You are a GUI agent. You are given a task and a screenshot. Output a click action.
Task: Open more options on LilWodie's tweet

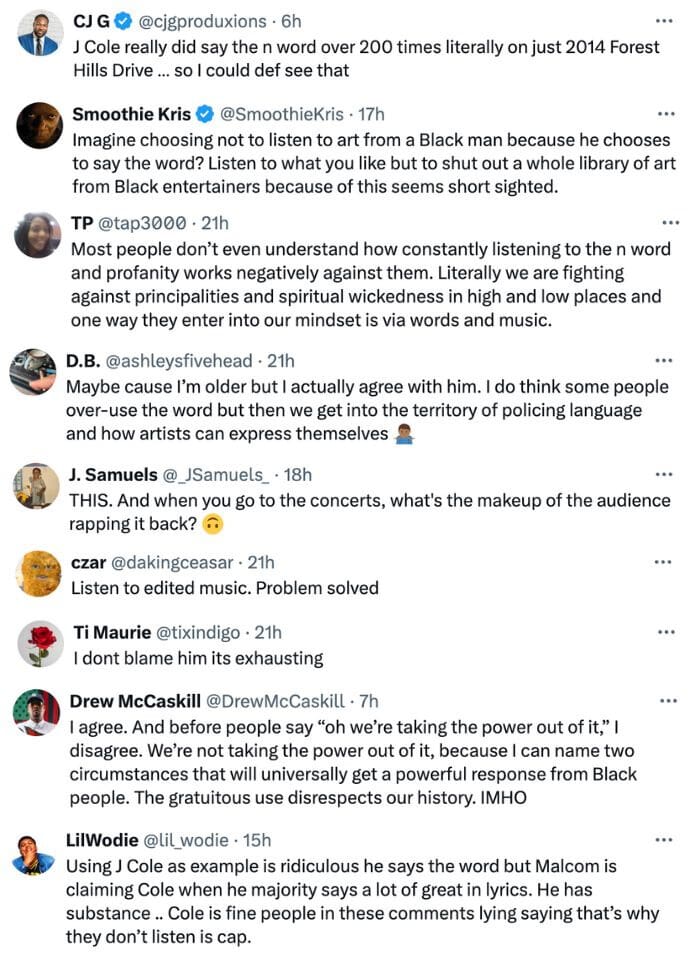point(664,840)
